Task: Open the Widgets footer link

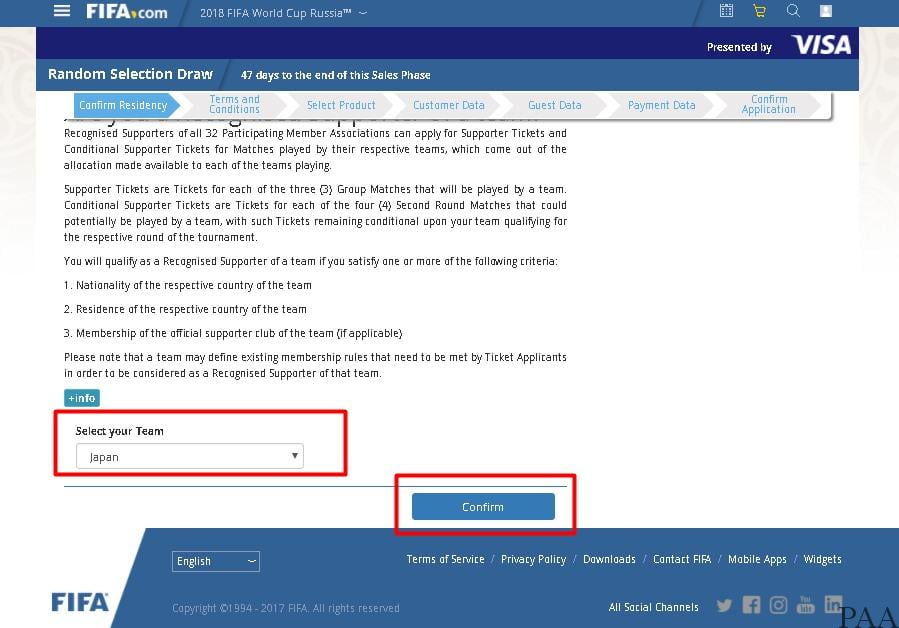Action: tap(822, 559)
